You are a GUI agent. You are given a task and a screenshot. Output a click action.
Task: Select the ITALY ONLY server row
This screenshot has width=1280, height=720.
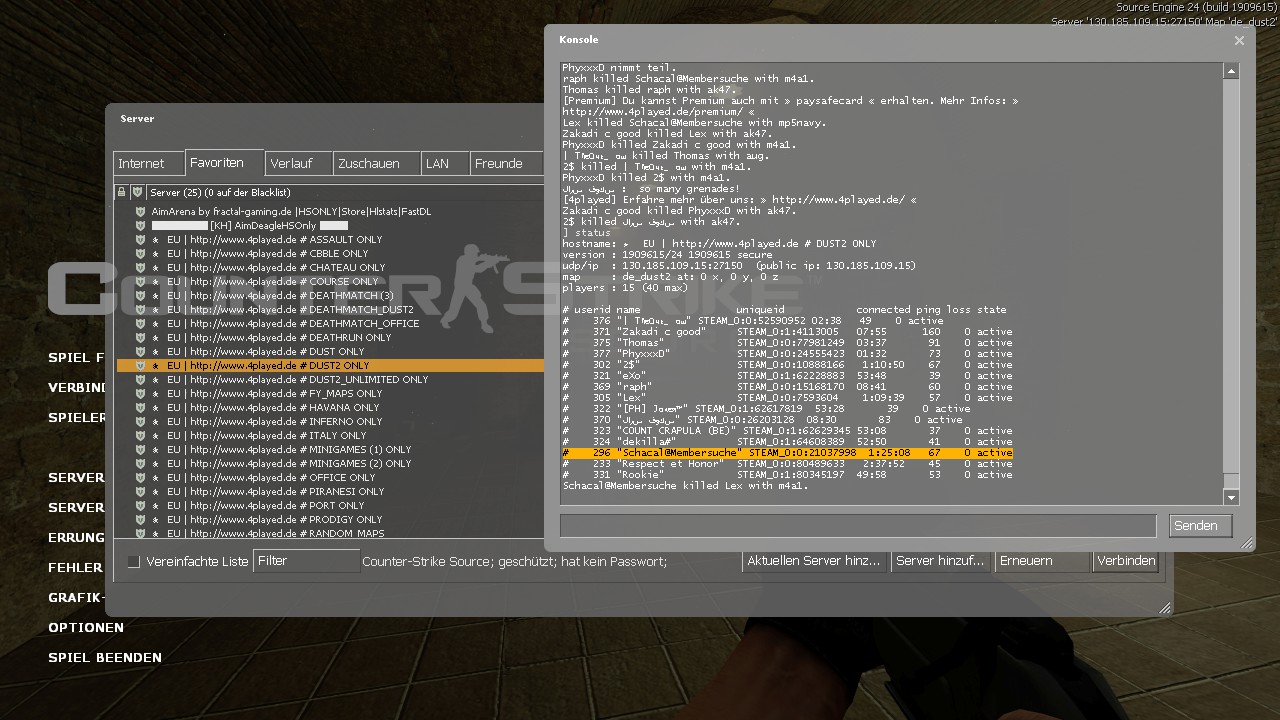tap(330, 436)
